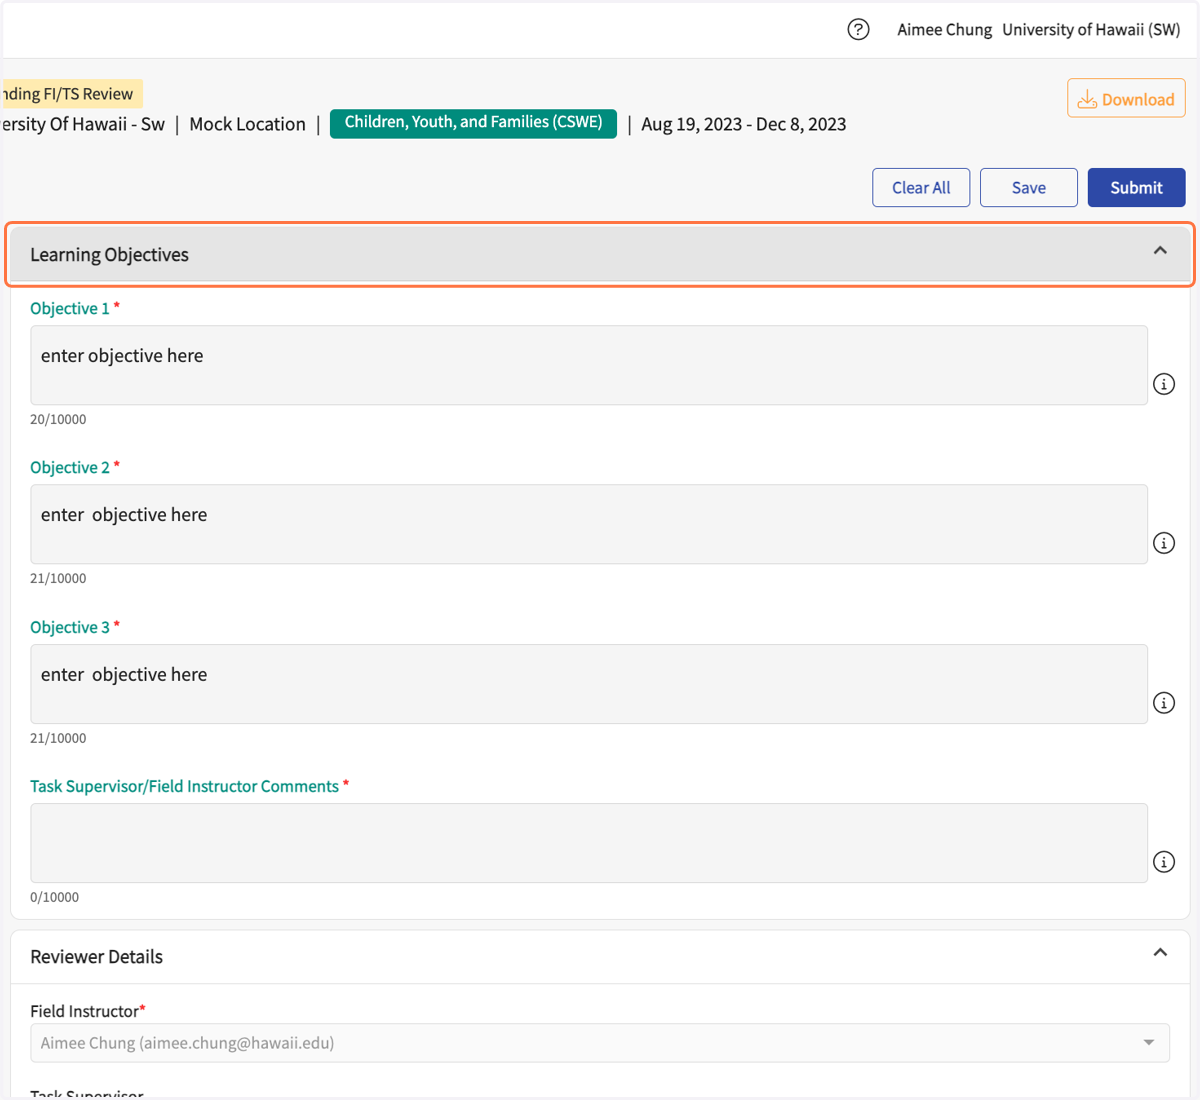Click the Pending FI/TS Review status badge

click(71, 94)
